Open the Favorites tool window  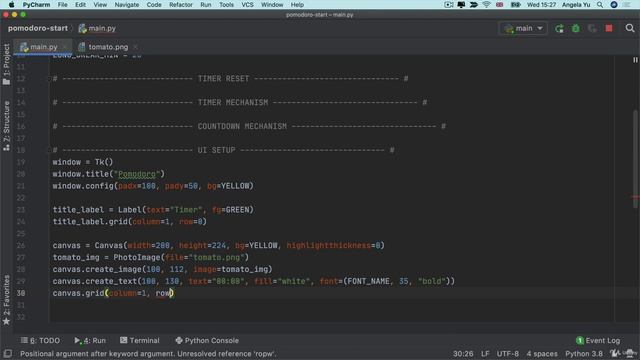pyautogui.click(x=7, y=300)
